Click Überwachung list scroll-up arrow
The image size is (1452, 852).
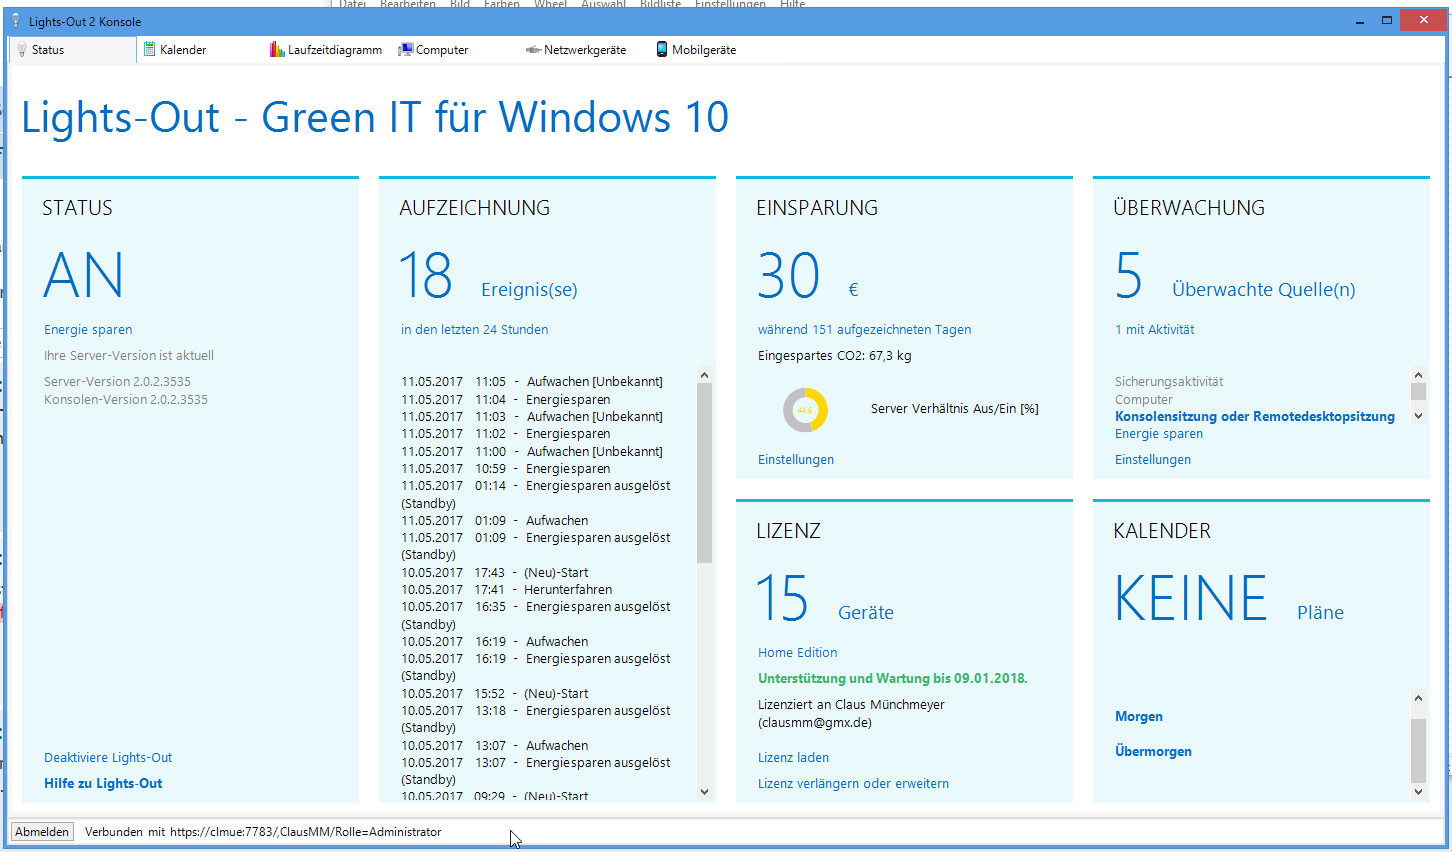tap(1418, 374)
